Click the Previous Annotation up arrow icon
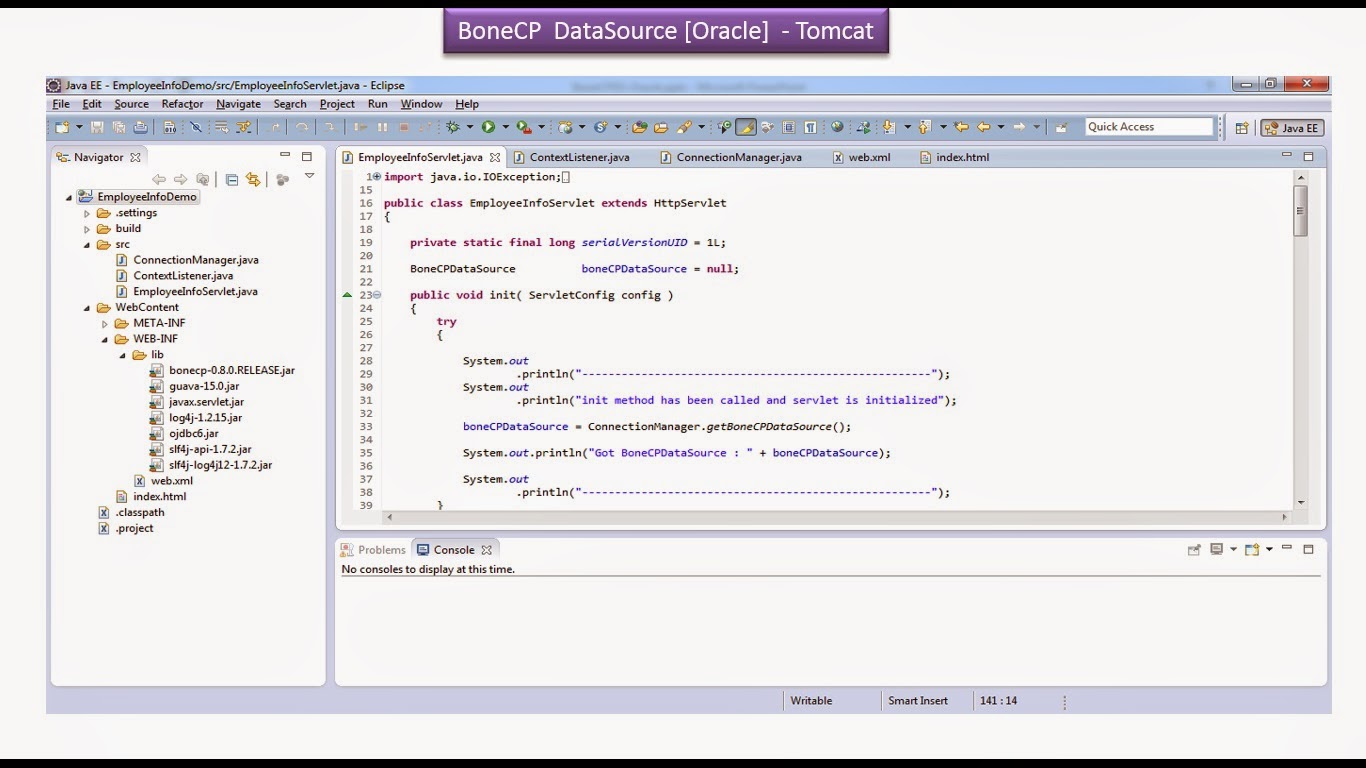This screenshot has width=1366, height=768. point(924,127)
